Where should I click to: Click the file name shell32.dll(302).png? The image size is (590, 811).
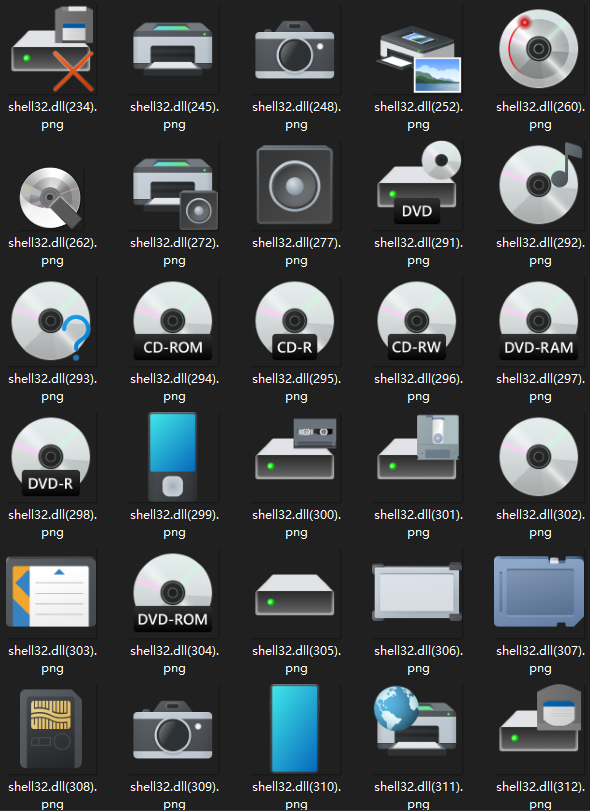(x=540, y=523)
